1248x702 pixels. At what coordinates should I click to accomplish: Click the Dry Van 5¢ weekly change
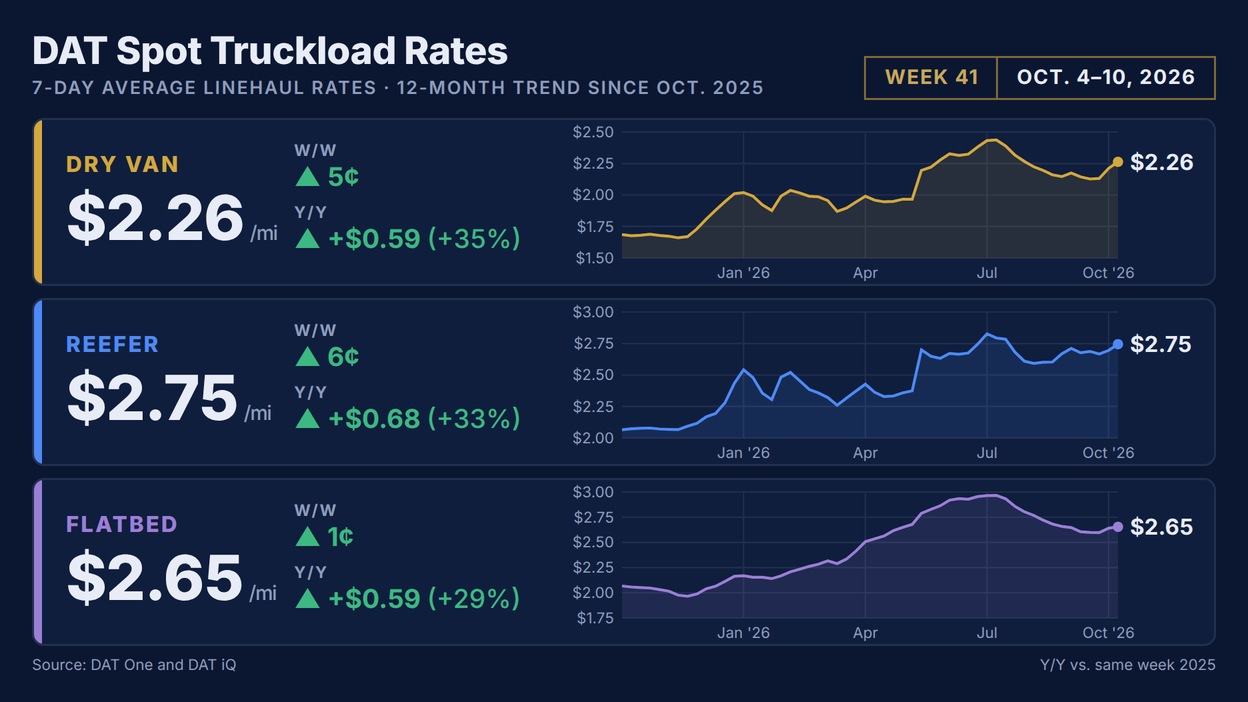click(344, 177)
